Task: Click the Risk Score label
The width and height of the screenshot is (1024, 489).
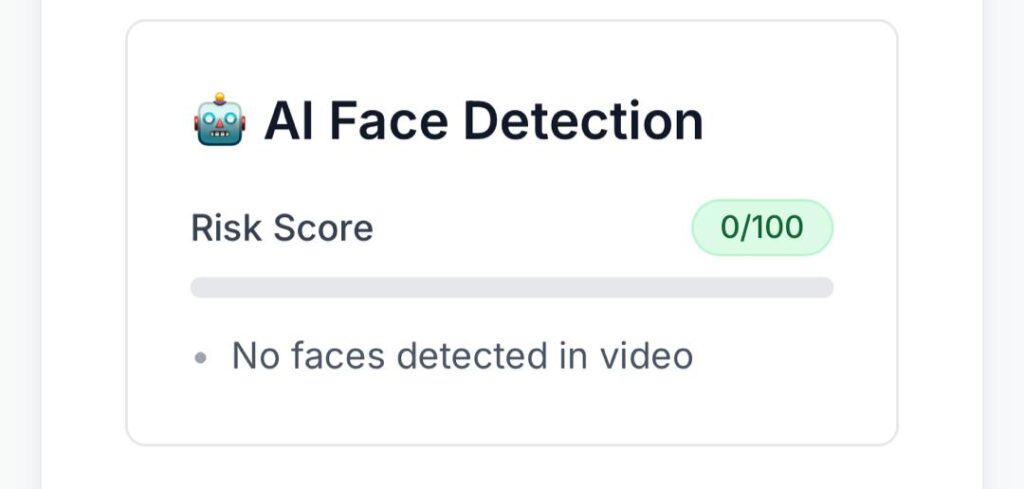Action: pyautogui.click(x=282, y=228)
